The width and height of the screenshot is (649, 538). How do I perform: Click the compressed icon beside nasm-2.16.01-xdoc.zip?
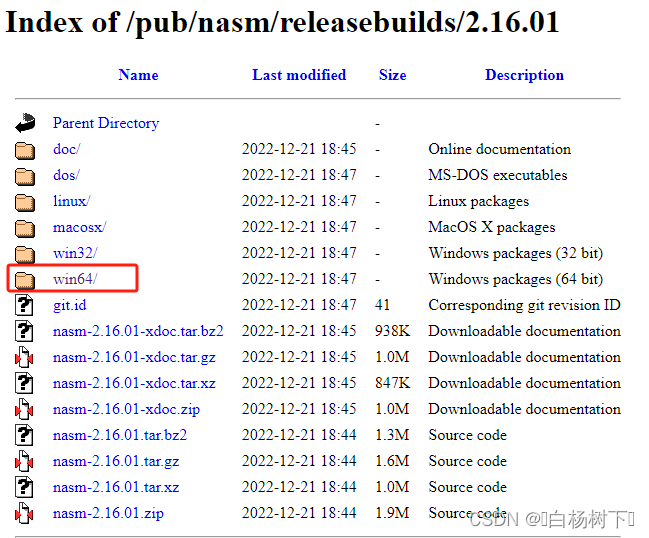click(x=24, y=409)
